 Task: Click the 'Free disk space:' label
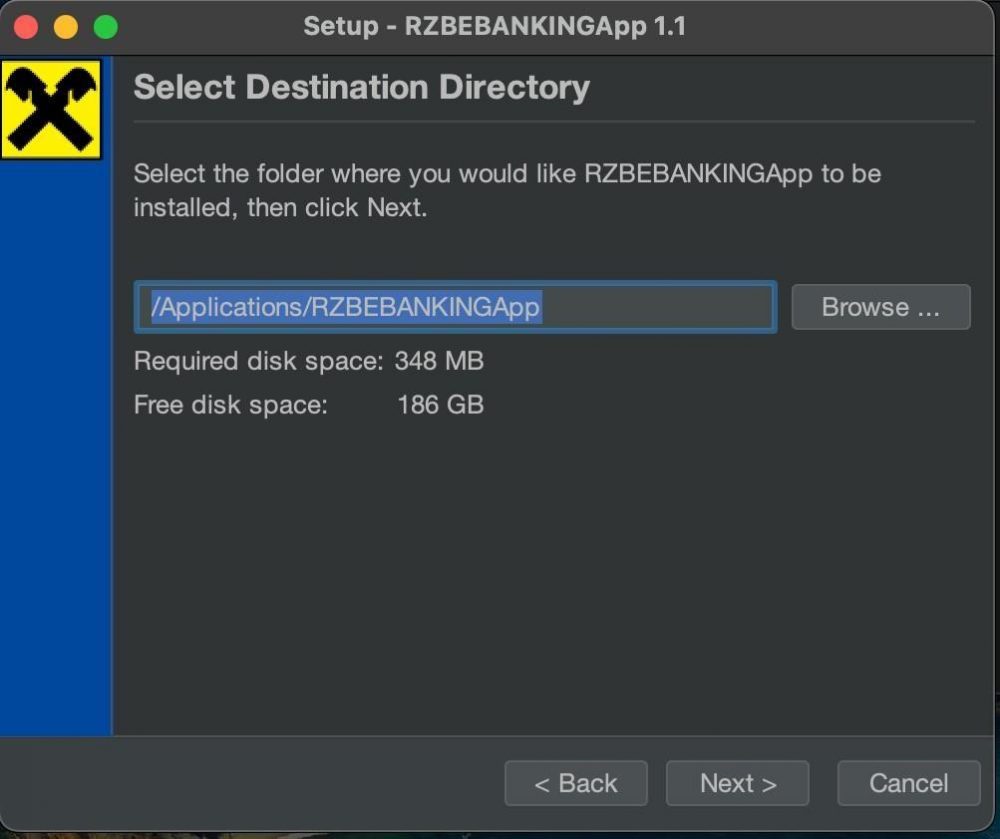point(230,405)
